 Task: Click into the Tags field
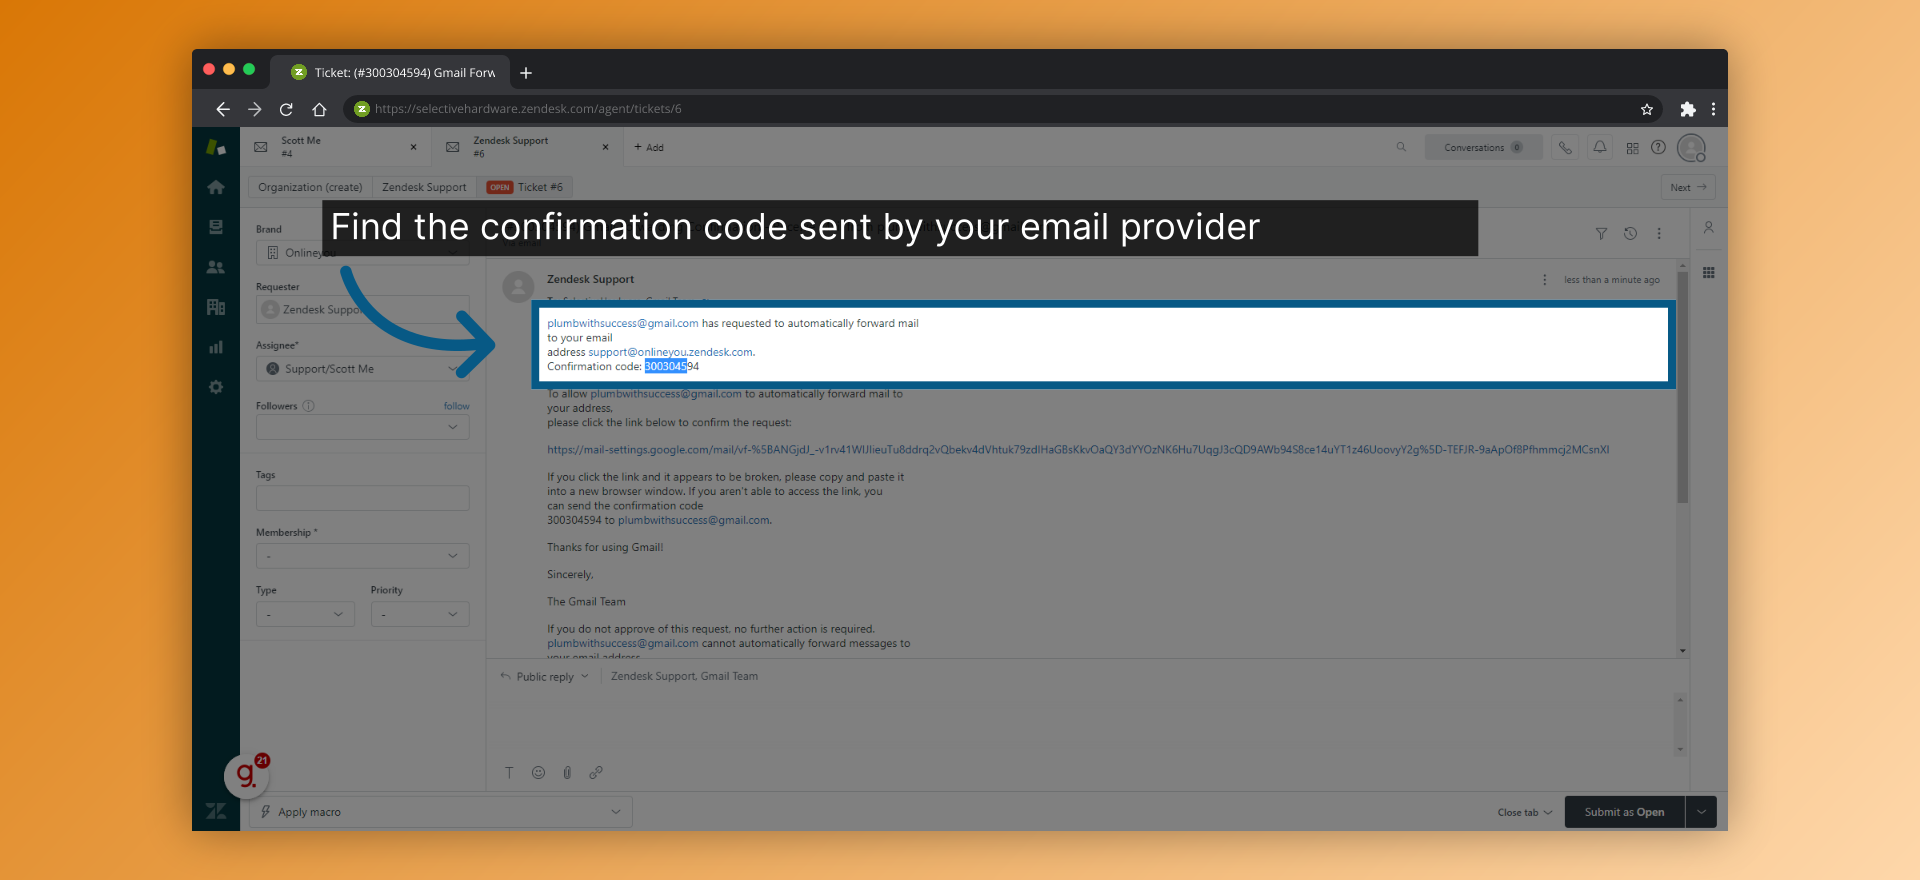(363, 498)
